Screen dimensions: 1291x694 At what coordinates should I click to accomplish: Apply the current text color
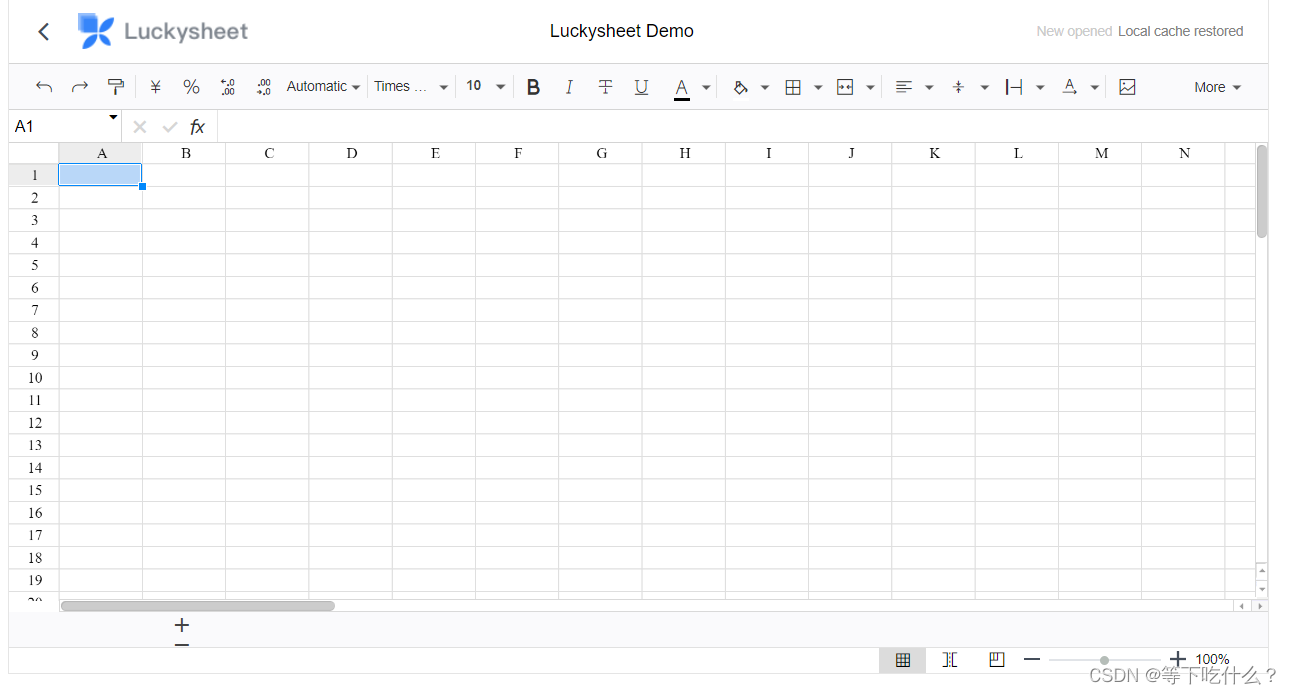682,88
